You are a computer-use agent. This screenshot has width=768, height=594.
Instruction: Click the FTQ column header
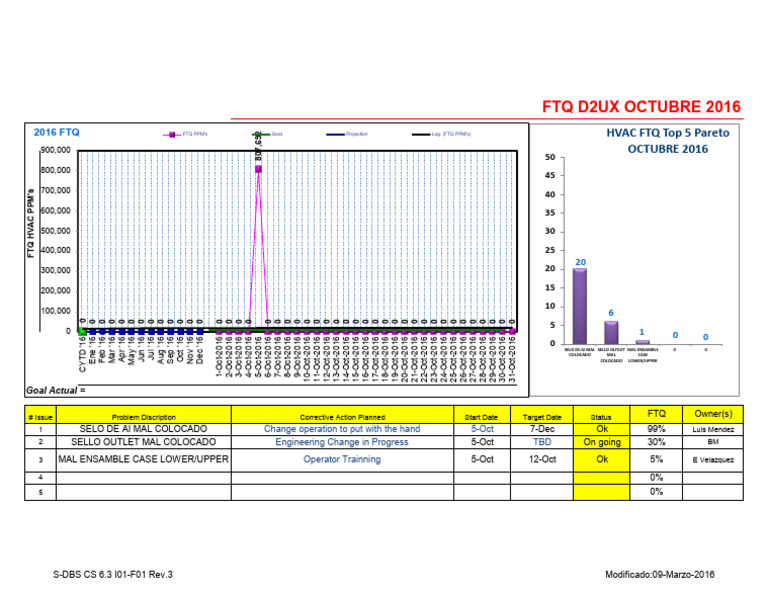pyautogui.click(x=656, y=415)
